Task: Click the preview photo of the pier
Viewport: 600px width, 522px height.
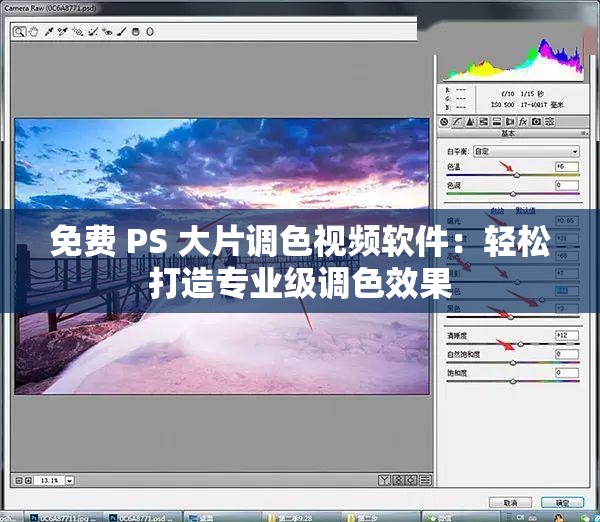Action: pos(222,256)
